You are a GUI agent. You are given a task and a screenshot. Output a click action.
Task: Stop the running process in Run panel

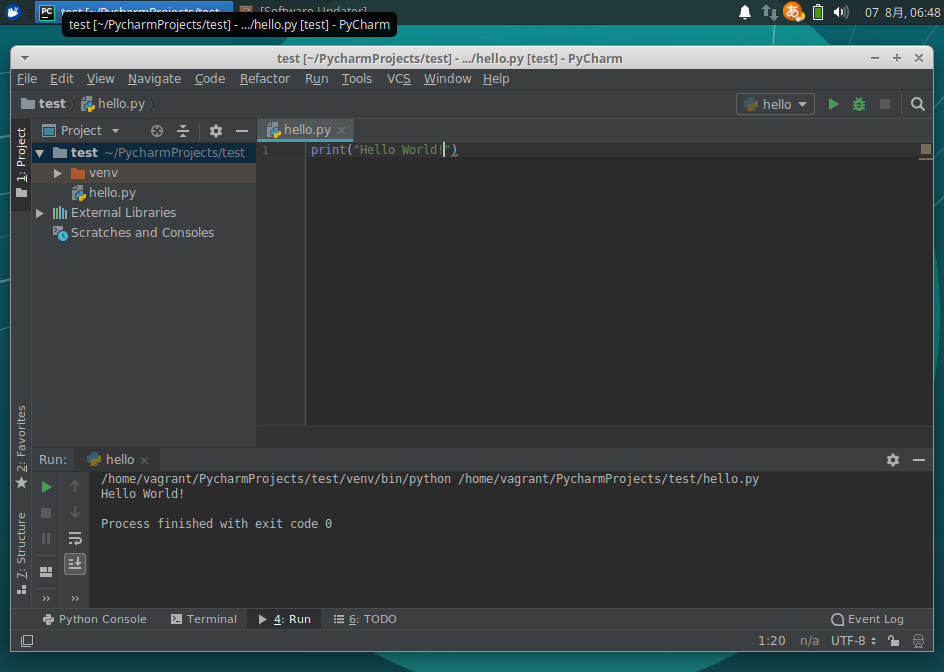(x=45, y=512)
